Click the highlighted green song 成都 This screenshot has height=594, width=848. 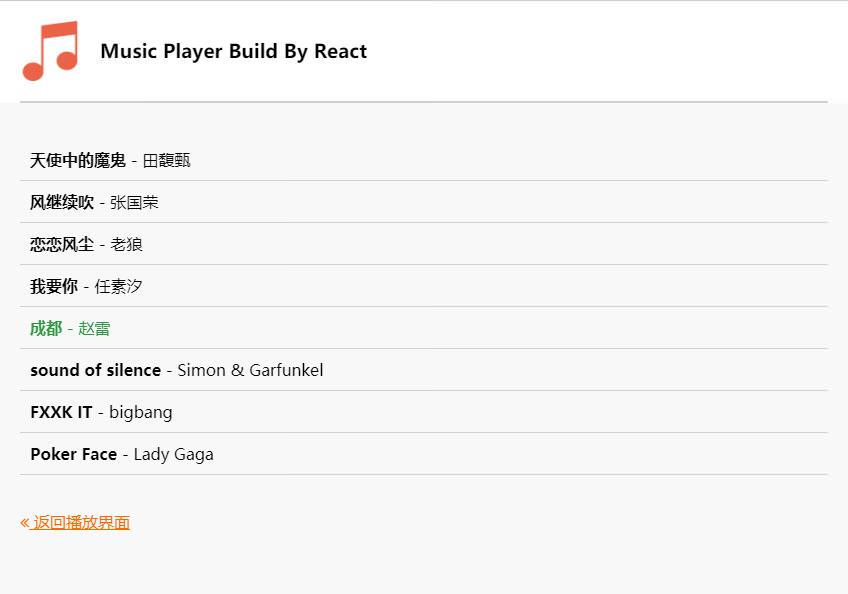point(46,328)
